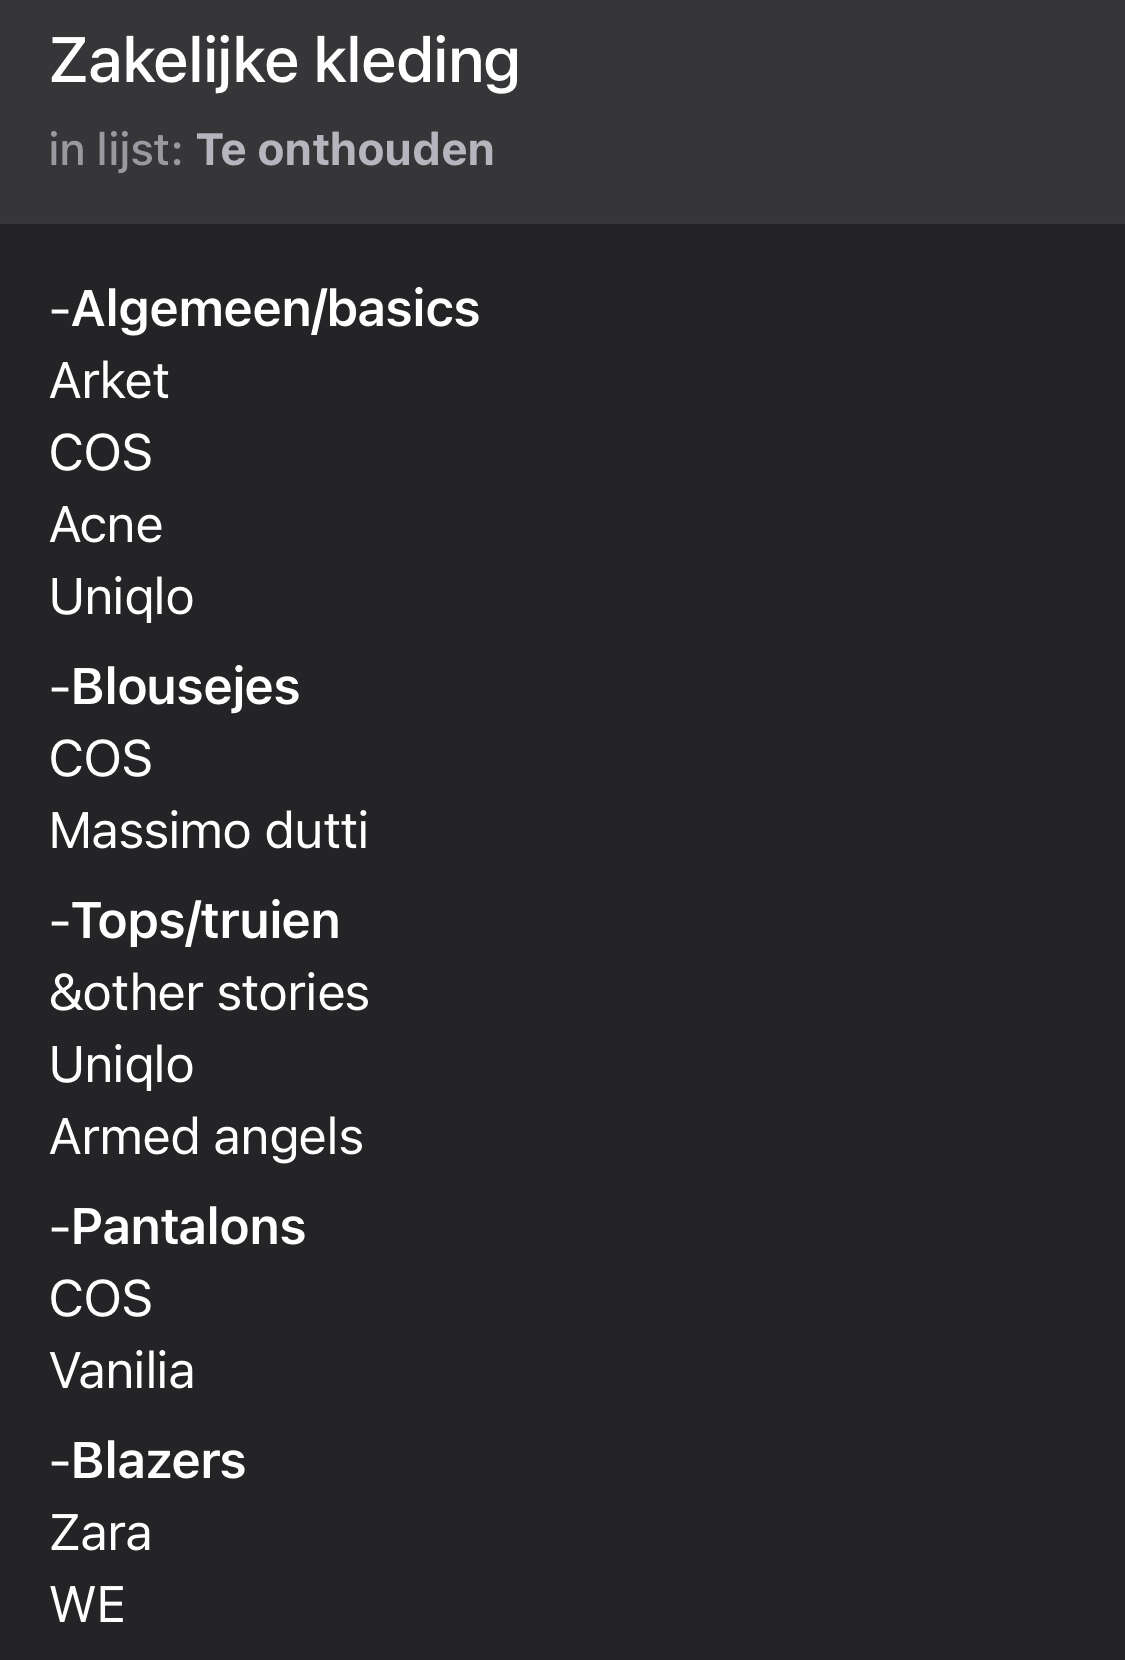Select the WE entry
Viewport: 1125px width, 1660px height.
(x=88, y=1605)
